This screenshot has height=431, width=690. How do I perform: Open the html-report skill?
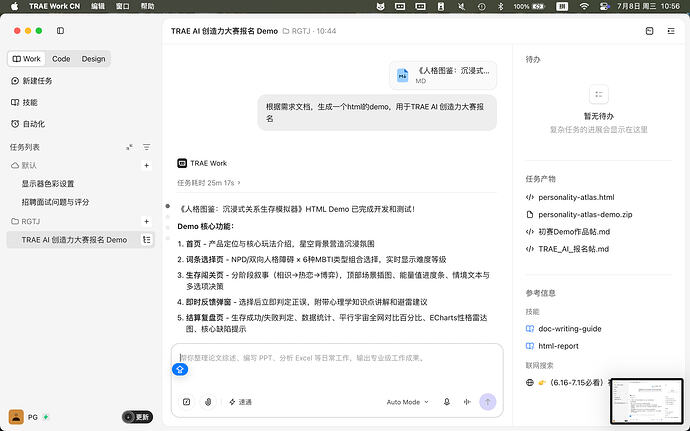pos(552,346)
